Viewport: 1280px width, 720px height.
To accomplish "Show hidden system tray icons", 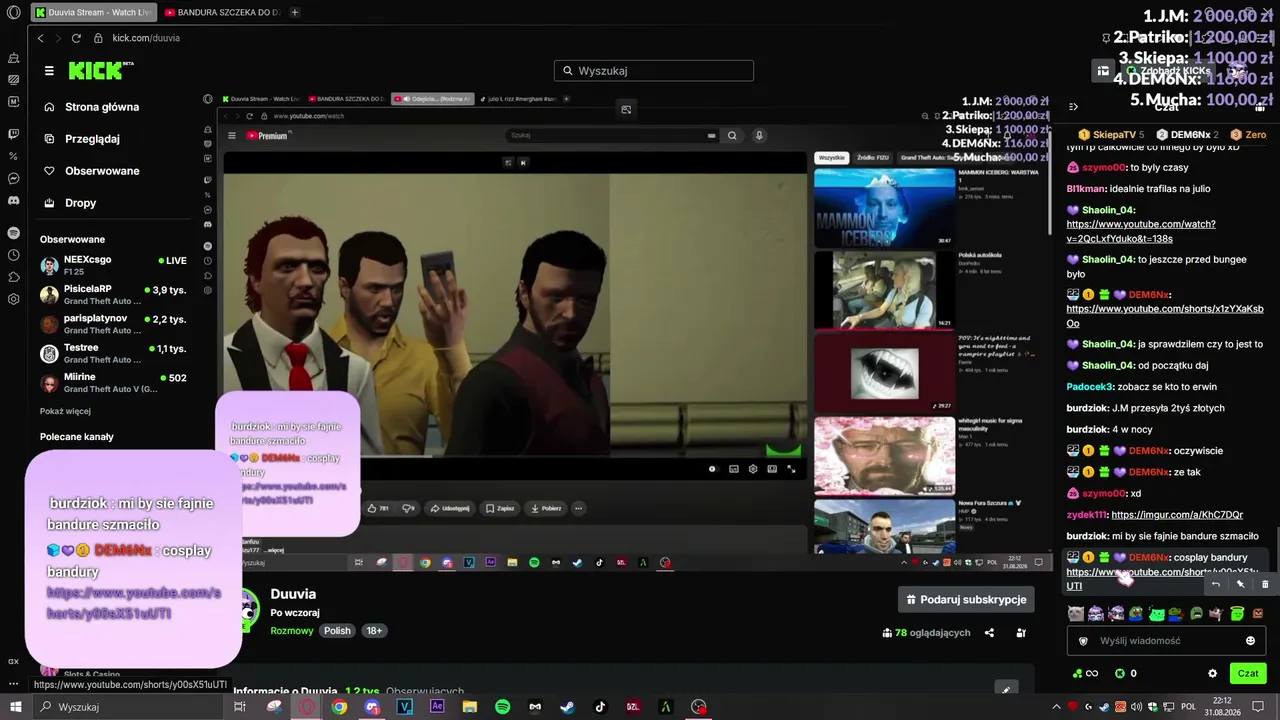I will (x=1058, y=707).
